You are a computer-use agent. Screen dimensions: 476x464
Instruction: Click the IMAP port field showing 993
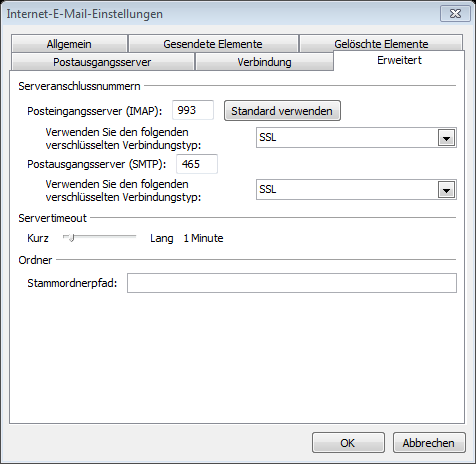[193, 110]
